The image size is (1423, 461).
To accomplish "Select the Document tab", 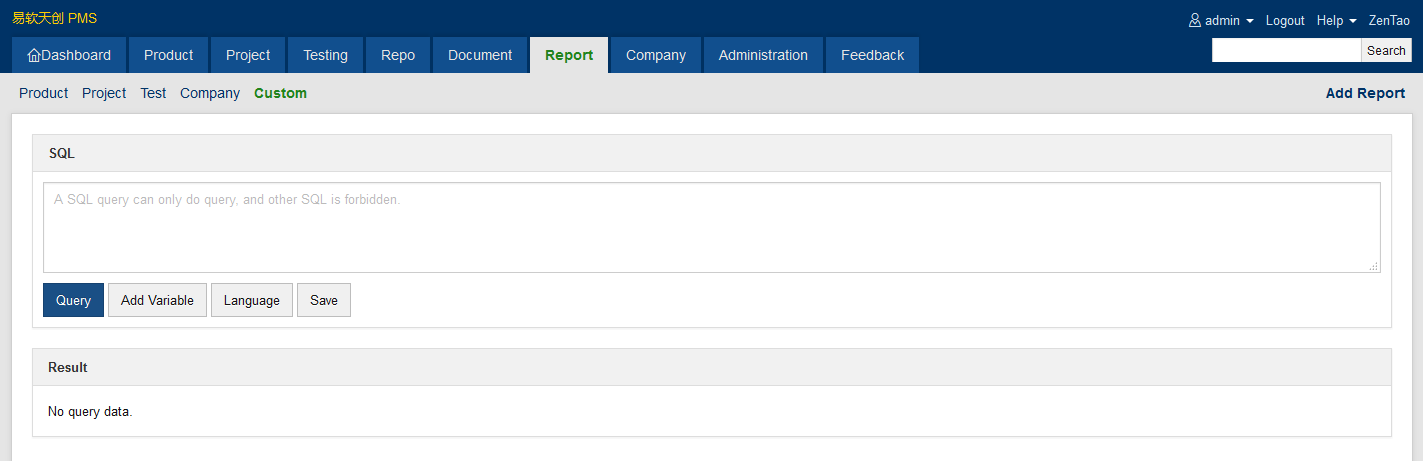I will 480,56.
